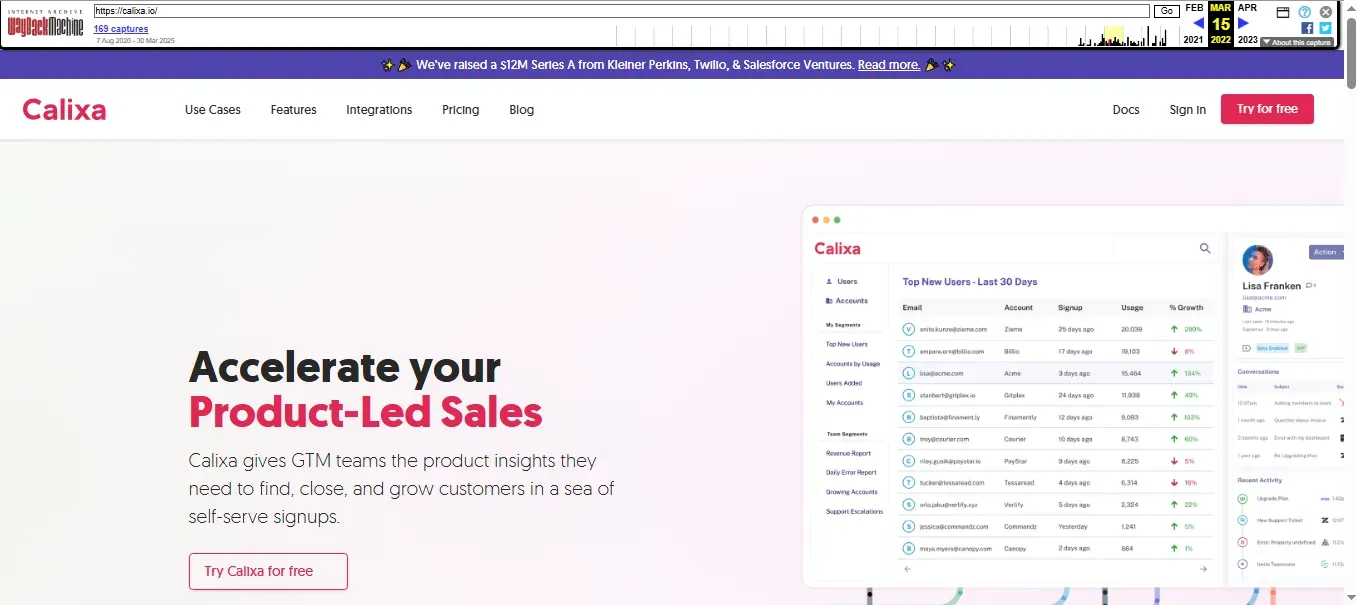
Task: Select year 2023 in Wayback toolbar
Action: coord(1247,40)
